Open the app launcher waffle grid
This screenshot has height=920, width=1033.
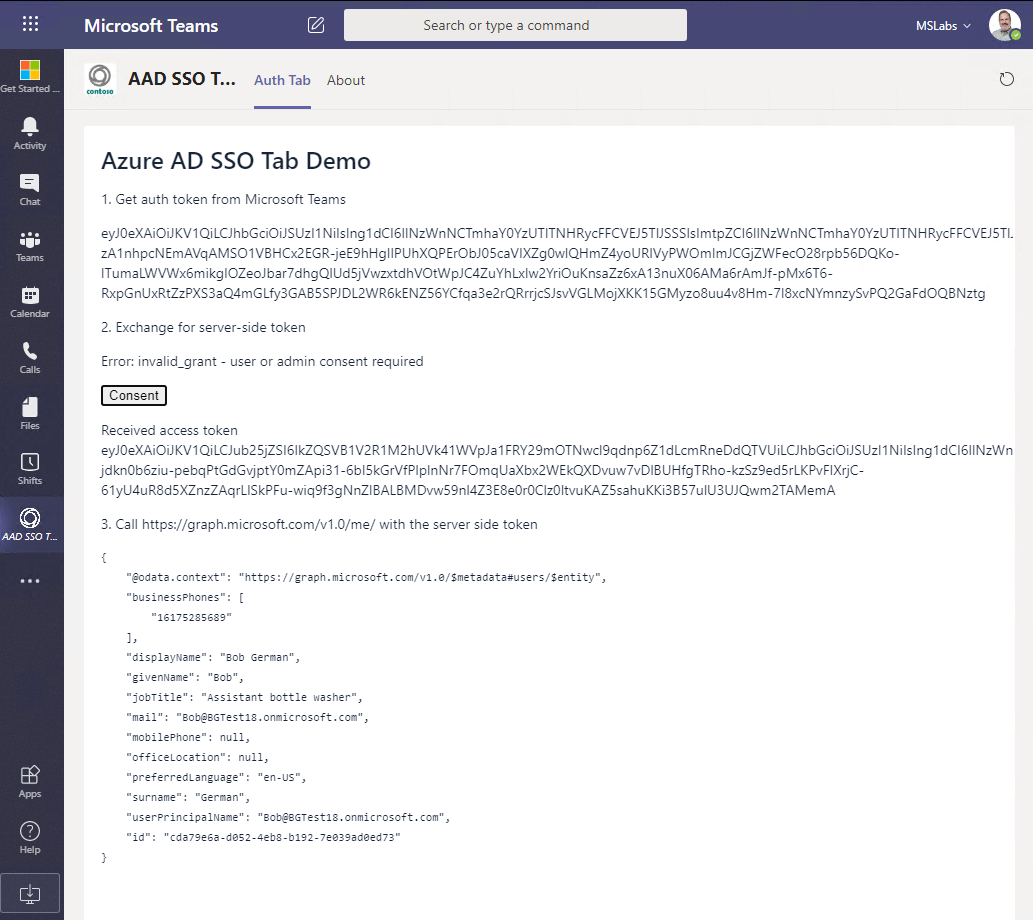click(x=30, y=24)
